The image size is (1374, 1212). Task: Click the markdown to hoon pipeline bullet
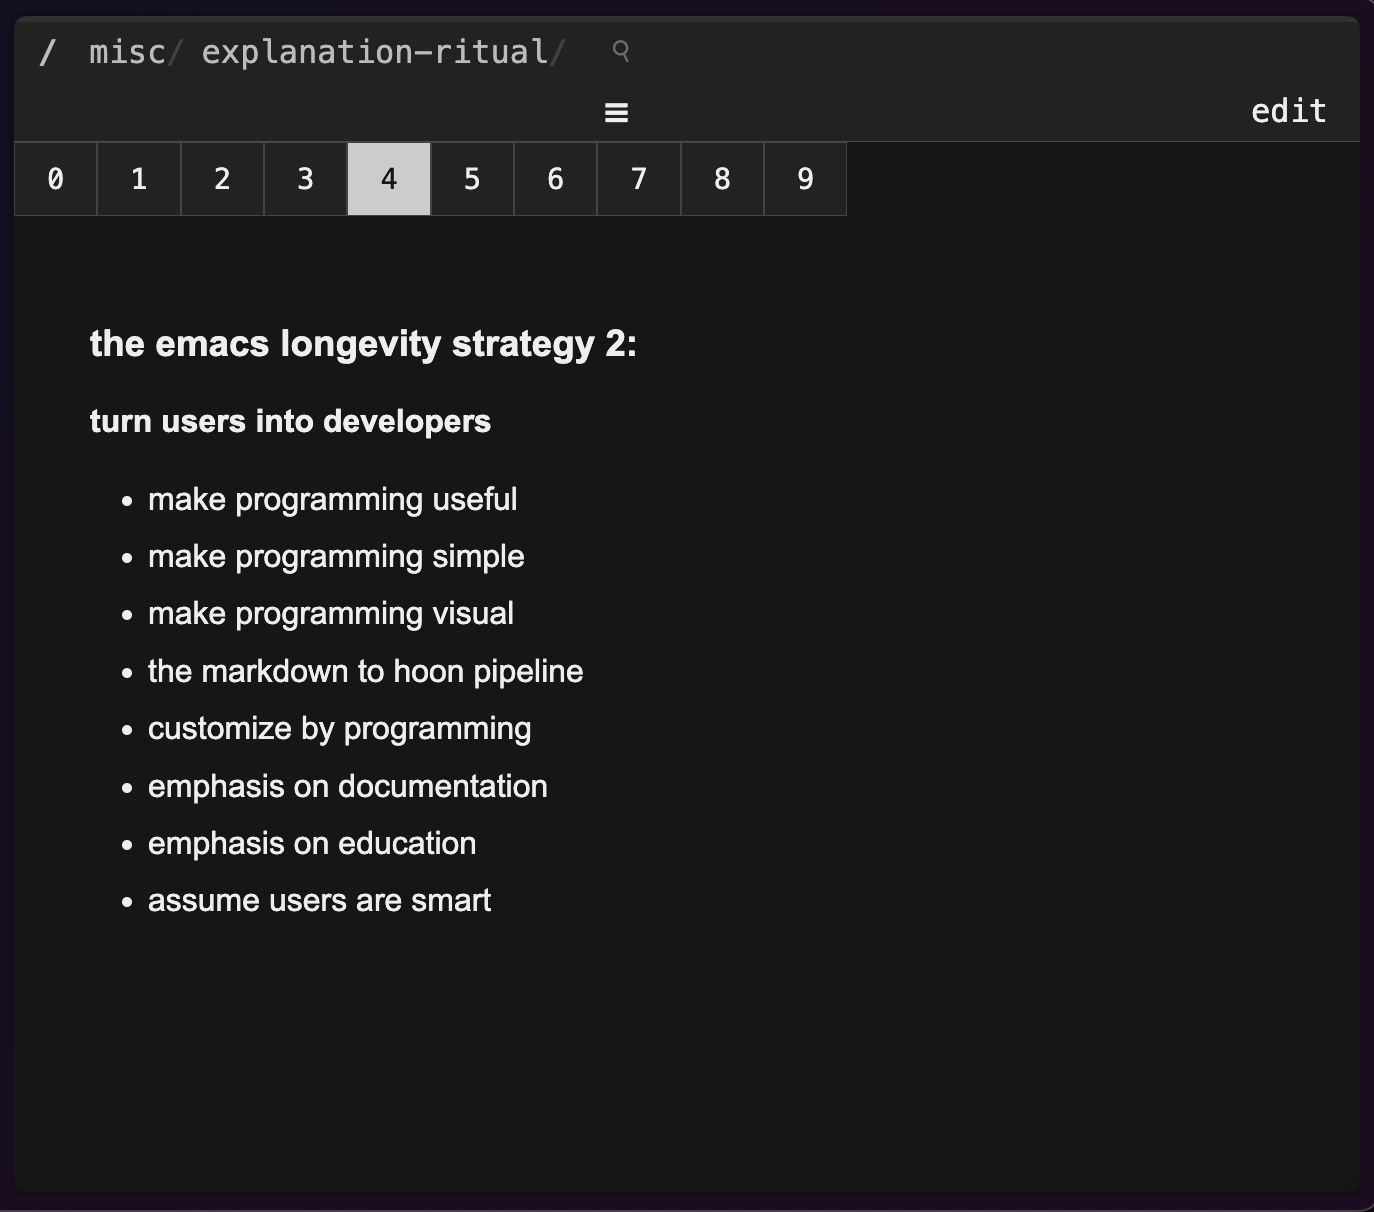(x=365, y=671)
